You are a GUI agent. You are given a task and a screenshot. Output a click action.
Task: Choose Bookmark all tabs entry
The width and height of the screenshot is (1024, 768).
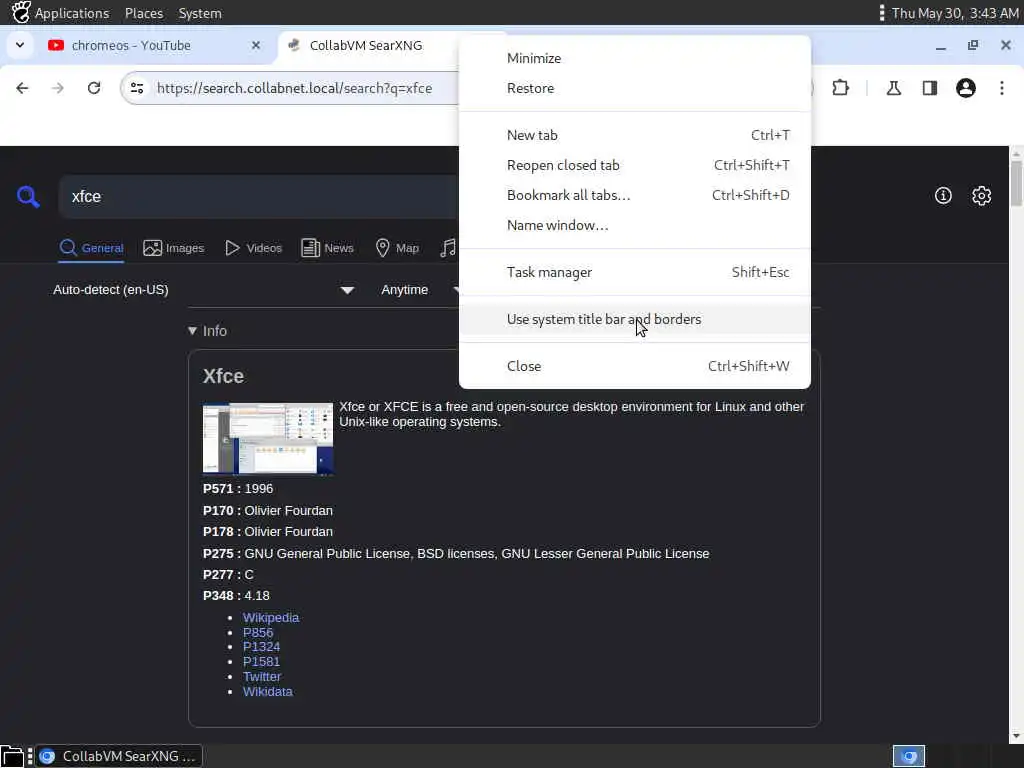click(635, 195)
